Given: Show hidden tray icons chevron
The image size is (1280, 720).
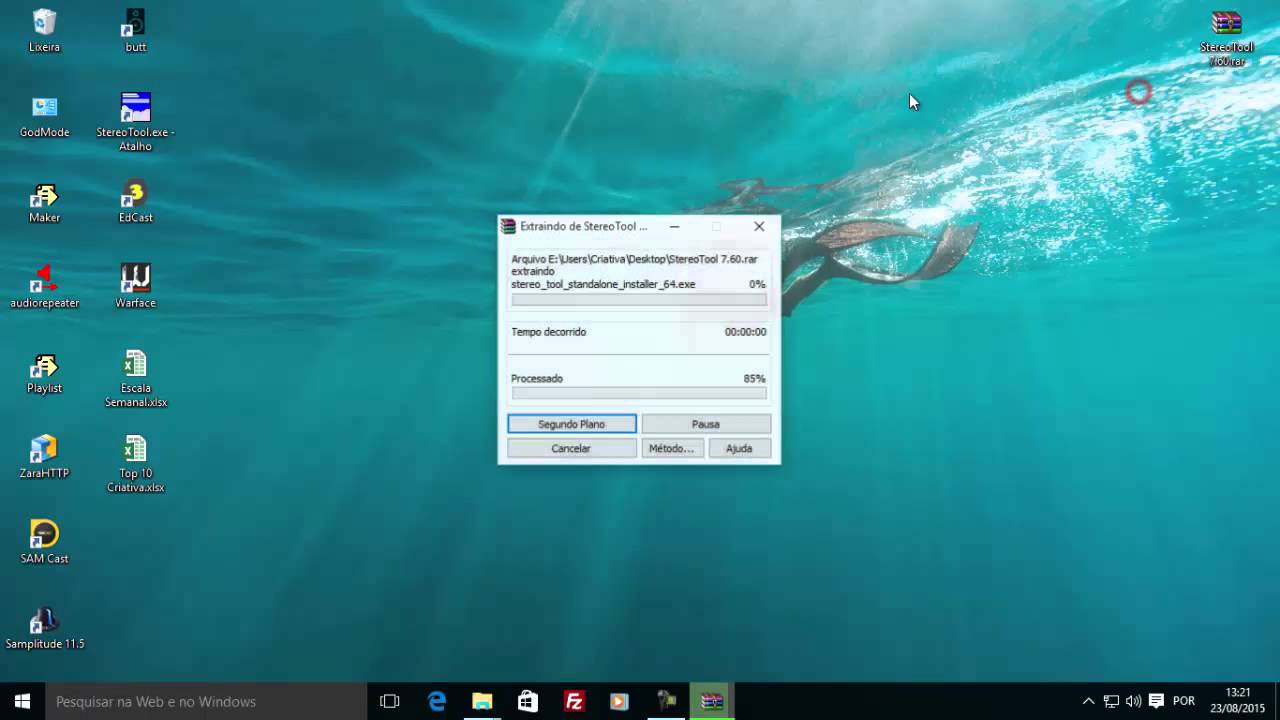Looking at the screenshot, I should [1088, 701].
